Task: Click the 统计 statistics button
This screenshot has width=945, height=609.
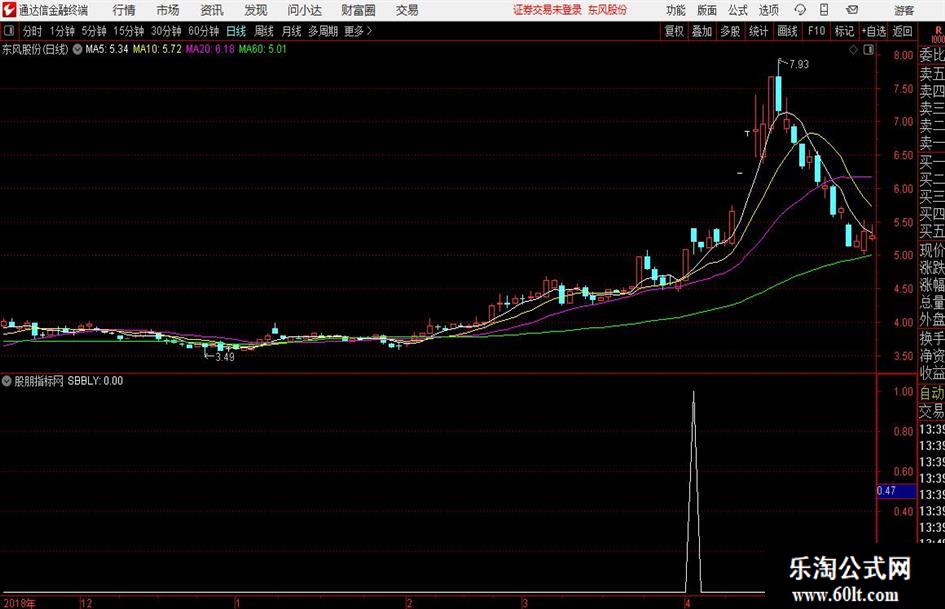Action: [x=758, y=31]
